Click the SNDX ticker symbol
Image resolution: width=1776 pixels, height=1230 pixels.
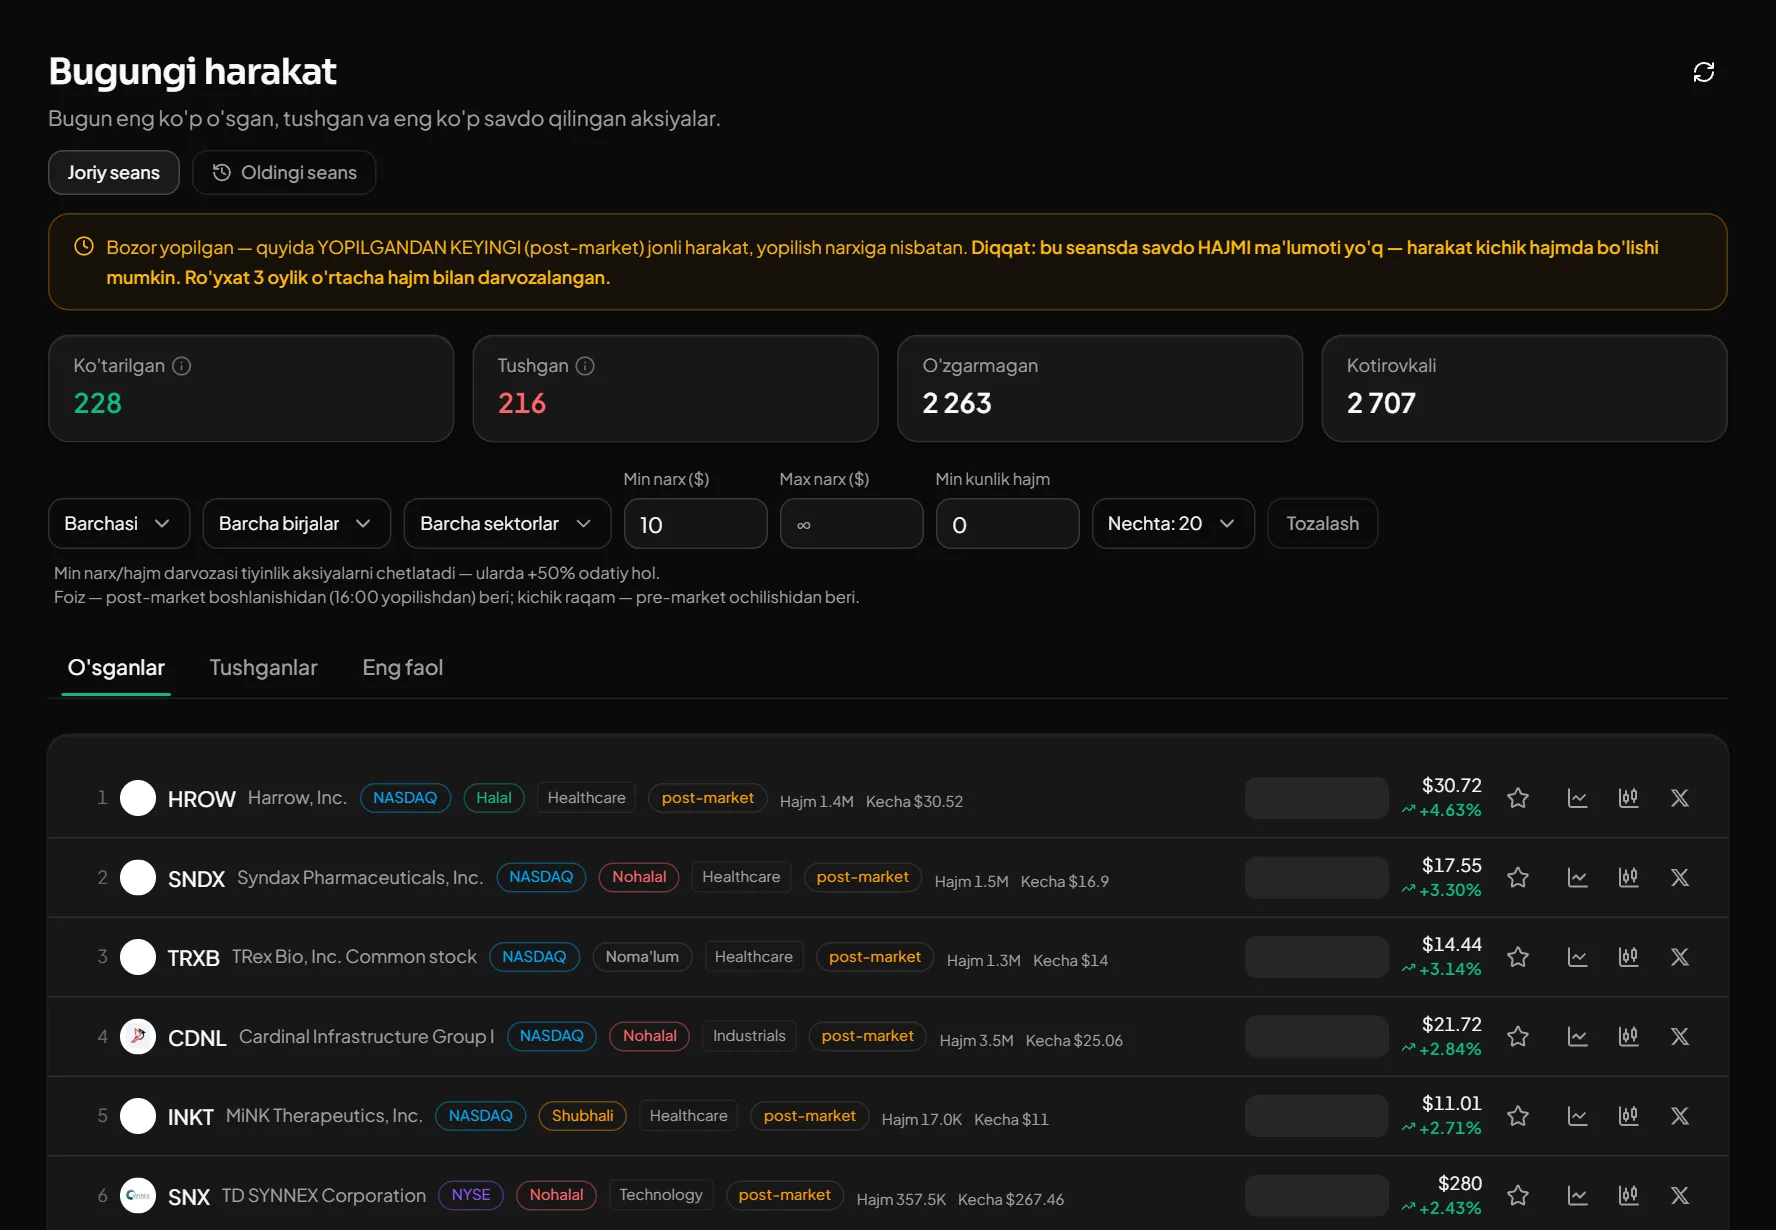click(196, 879)
